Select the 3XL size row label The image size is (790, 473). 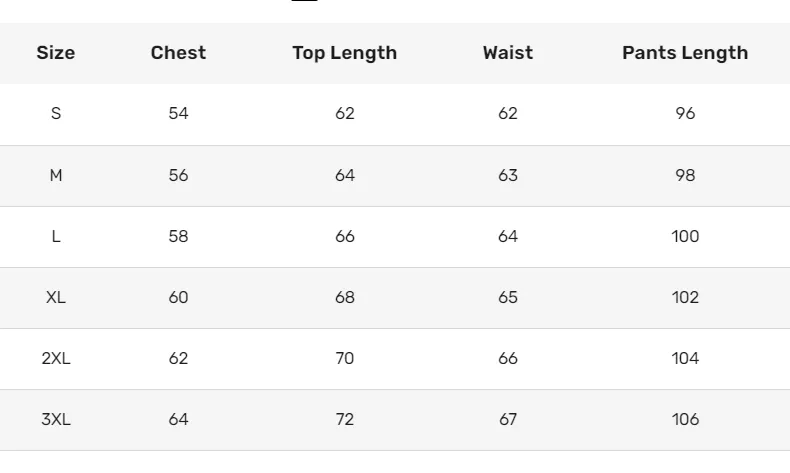point(56,419)
